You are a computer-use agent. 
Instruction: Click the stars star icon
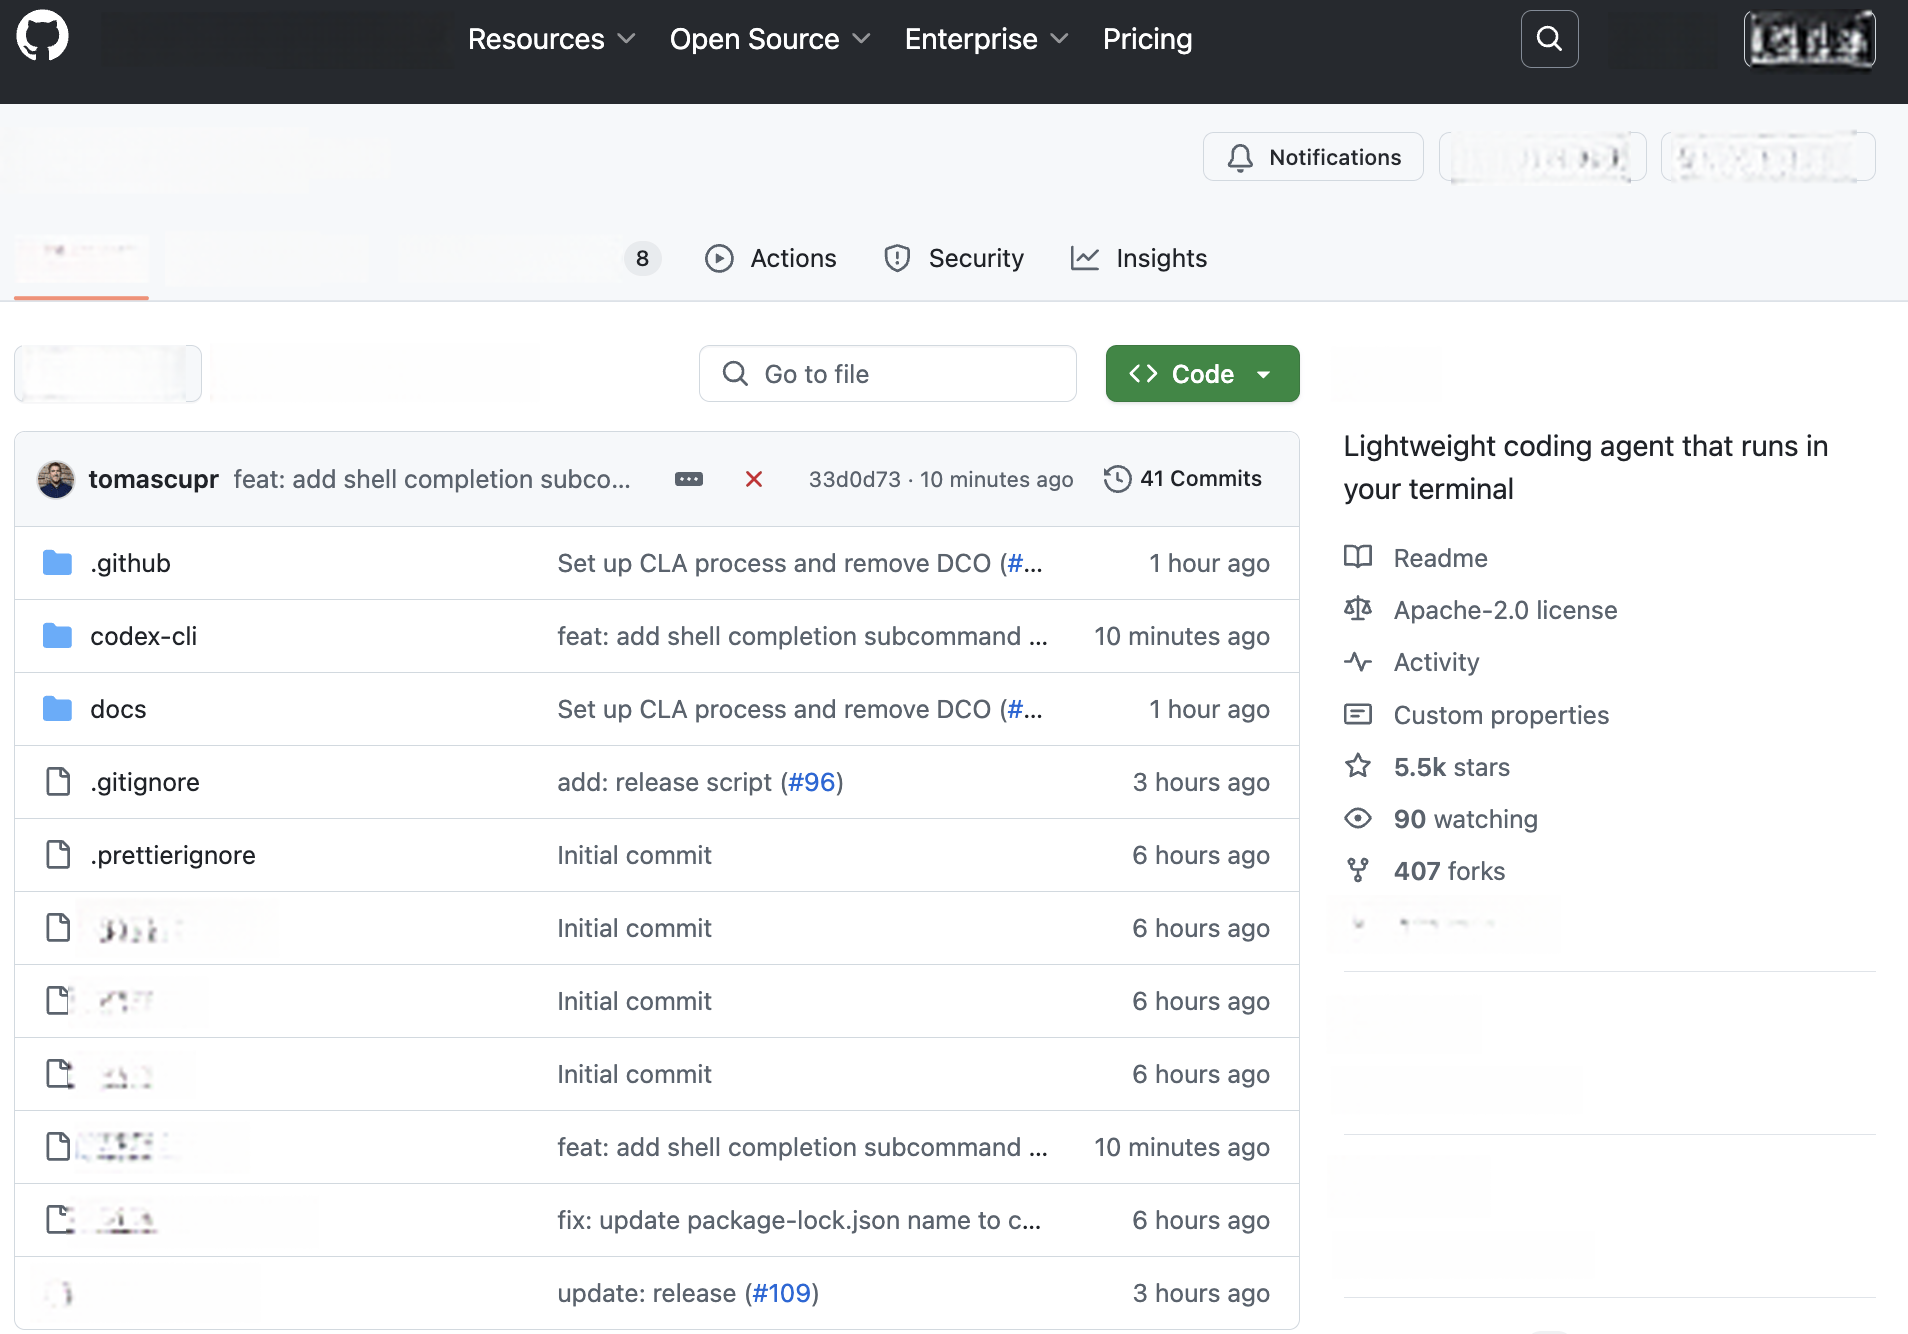[x=1358, y=766]
